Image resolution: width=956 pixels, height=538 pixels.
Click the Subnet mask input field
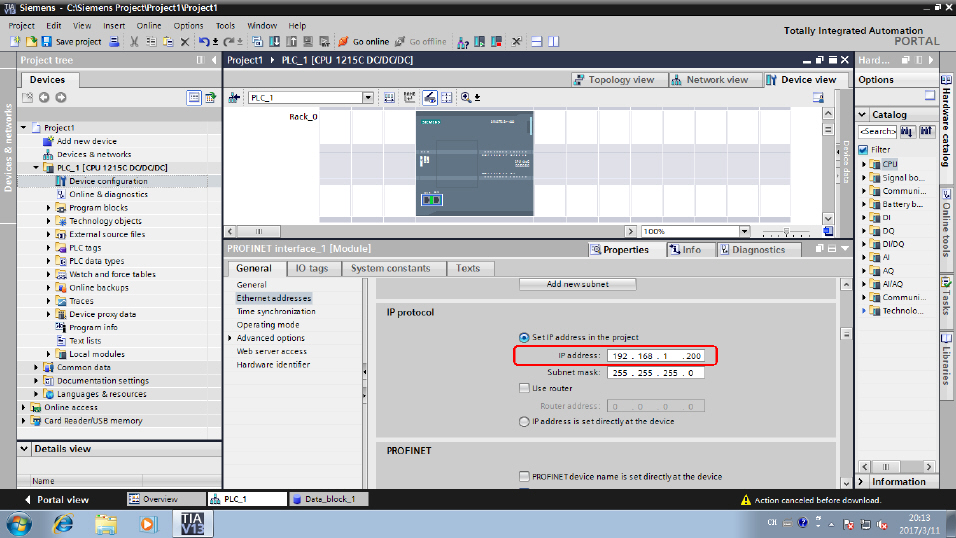(x=655, y=373)
